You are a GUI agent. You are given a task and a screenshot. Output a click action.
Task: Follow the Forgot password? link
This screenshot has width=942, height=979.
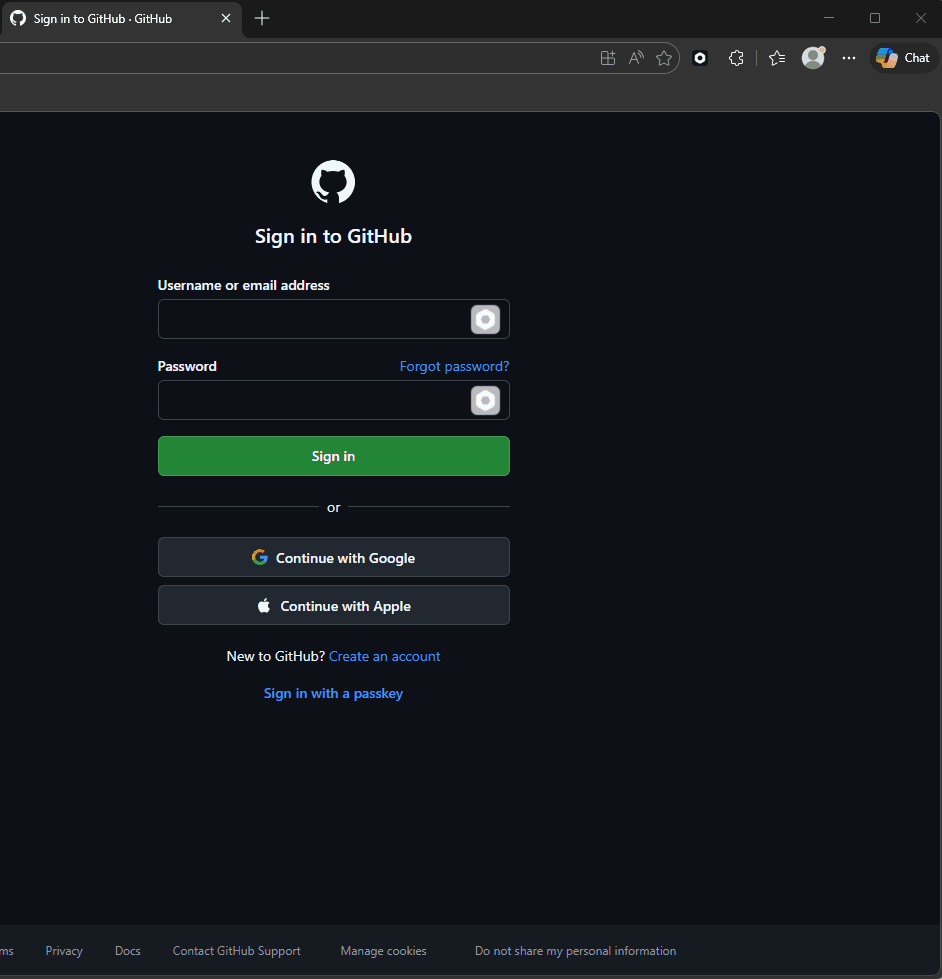tap(454, 367)
